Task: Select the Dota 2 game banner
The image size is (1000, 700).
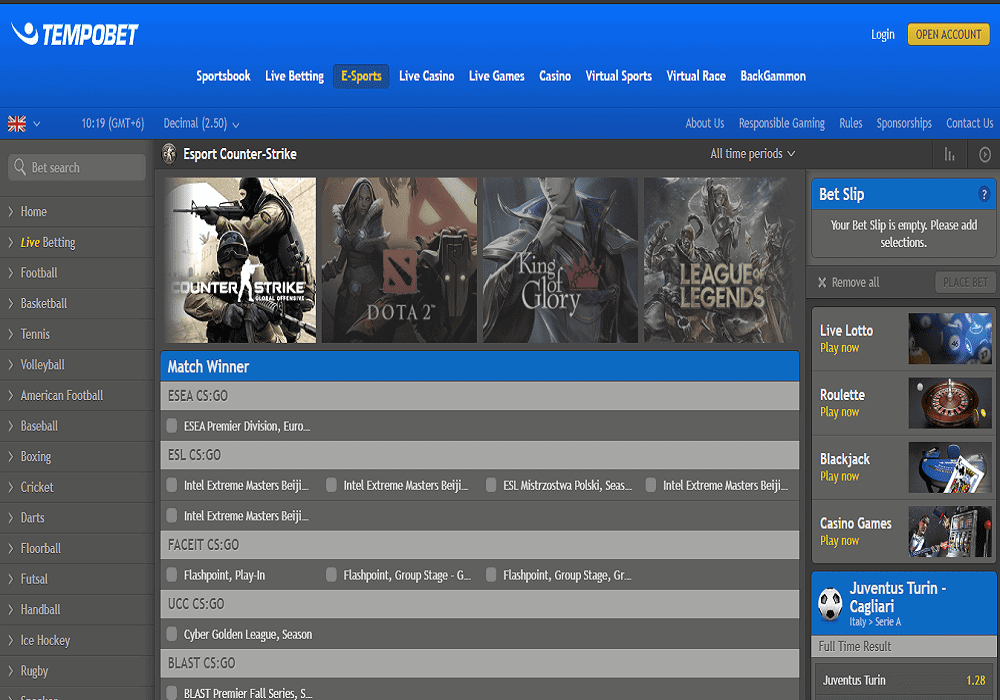Action: point(399,260)
